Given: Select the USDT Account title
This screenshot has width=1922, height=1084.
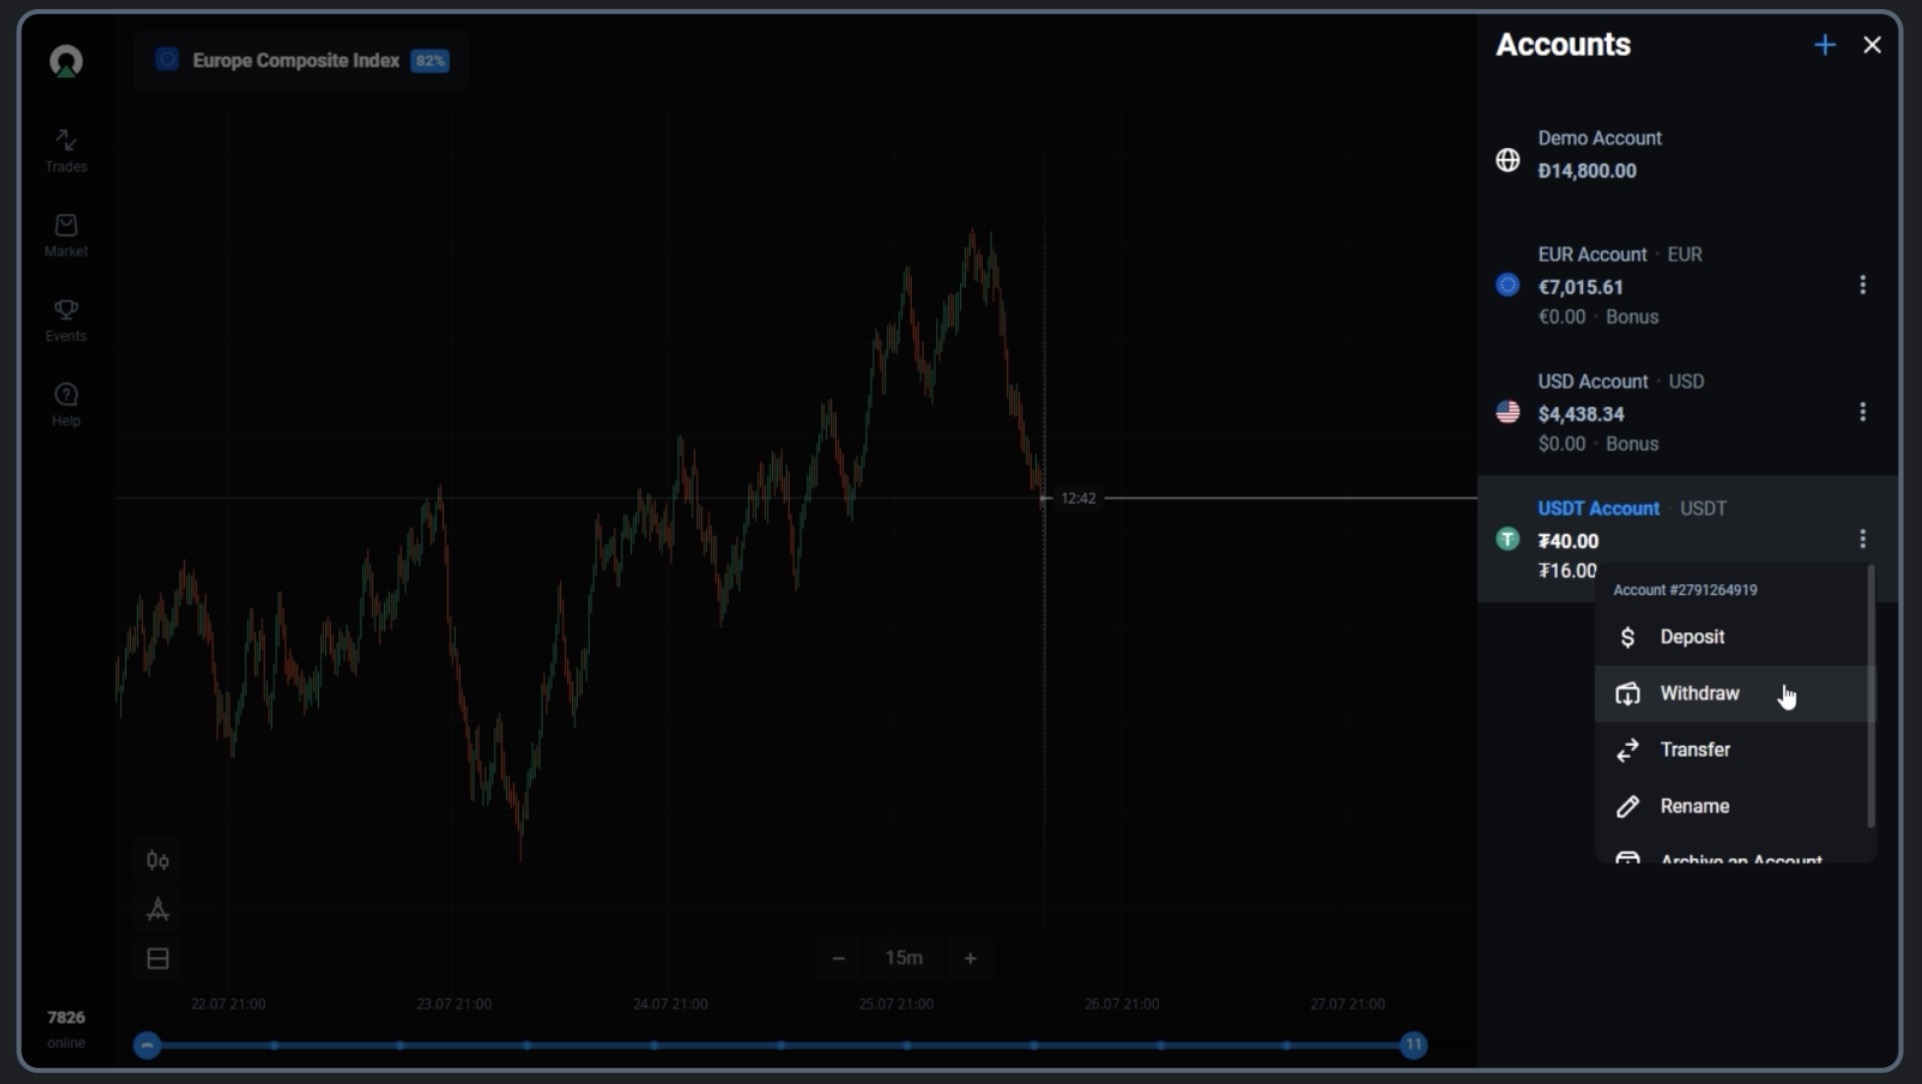Looking at the screenshot, I should (x=1598, y=508).
